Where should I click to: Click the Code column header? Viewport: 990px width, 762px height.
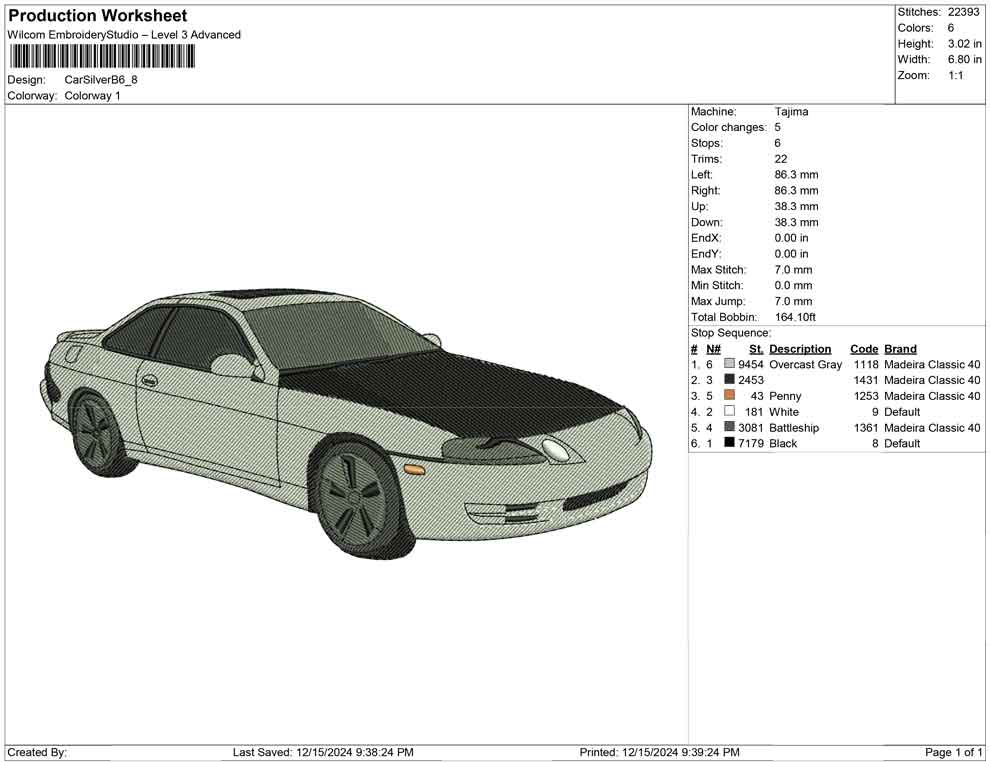(864, 349)
